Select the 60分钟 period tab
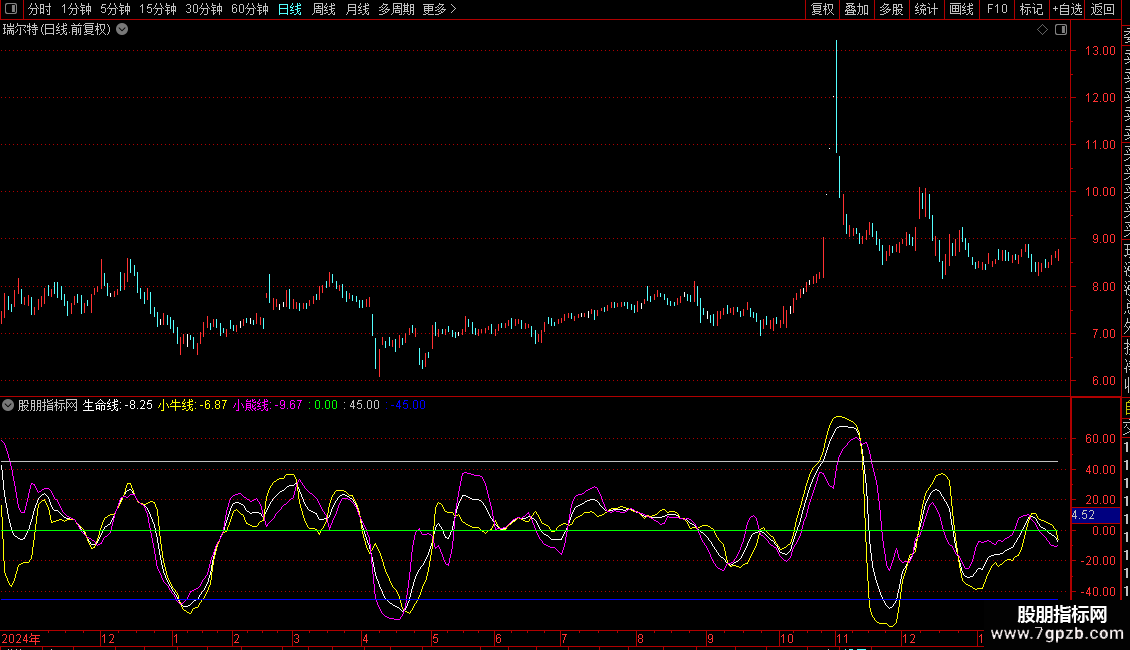 249,9
